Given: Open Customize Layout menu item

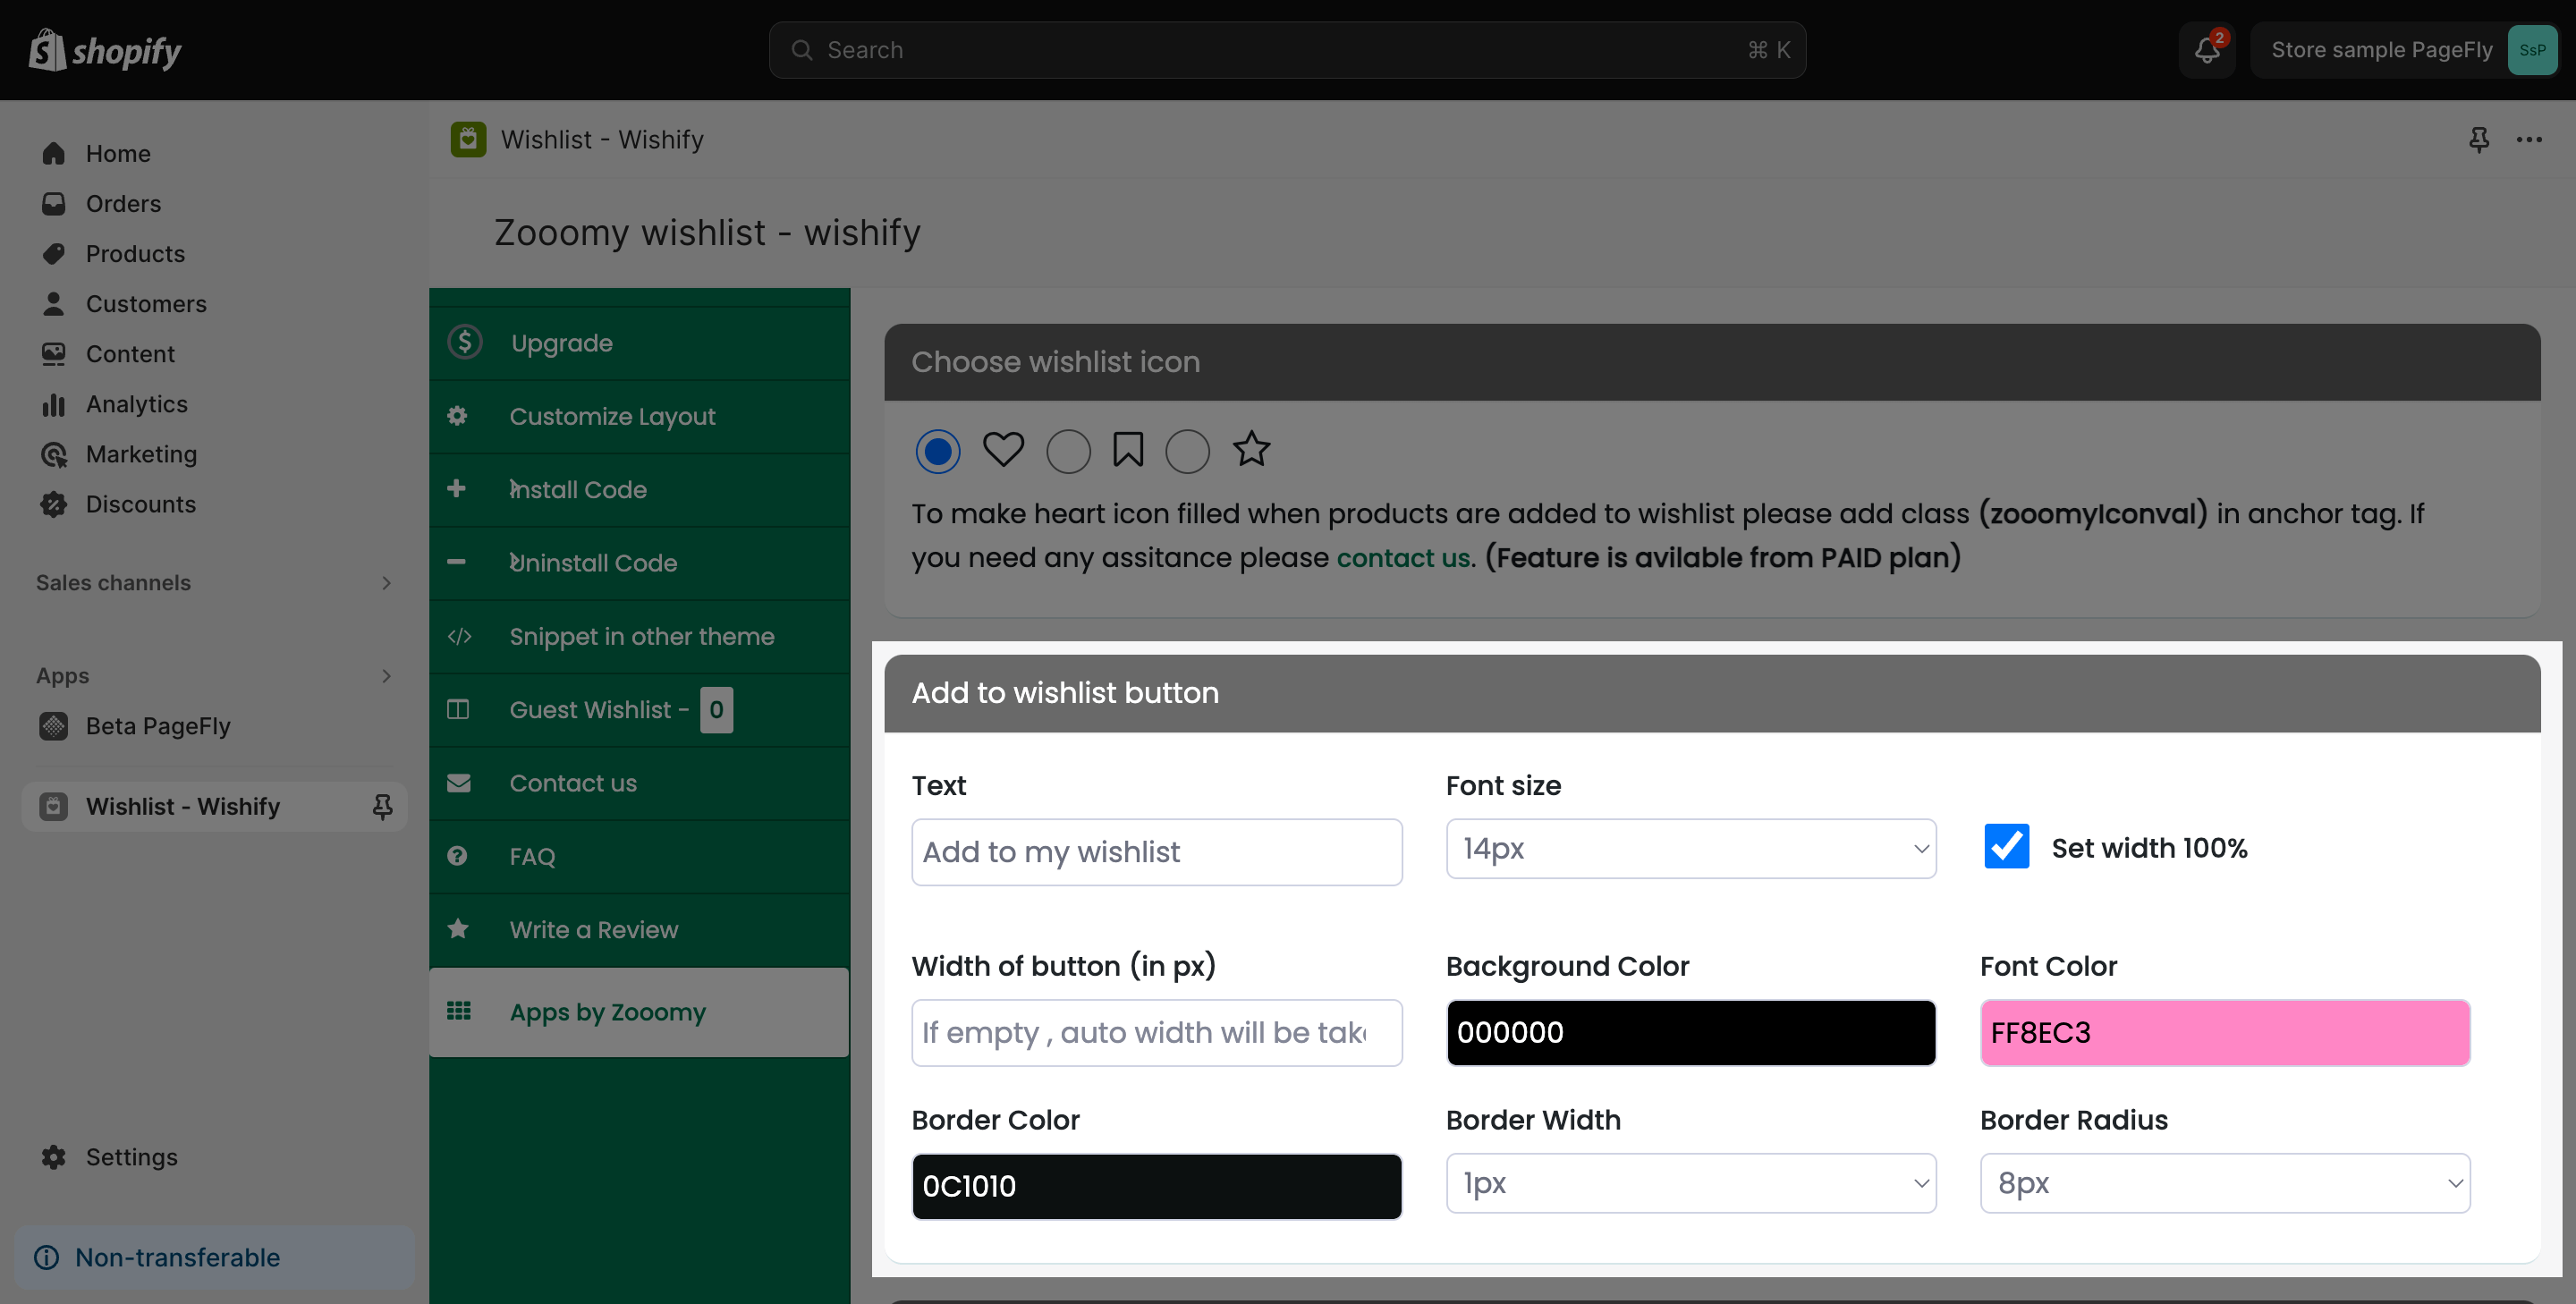Looking at the screenshot, I should [640, 417].
